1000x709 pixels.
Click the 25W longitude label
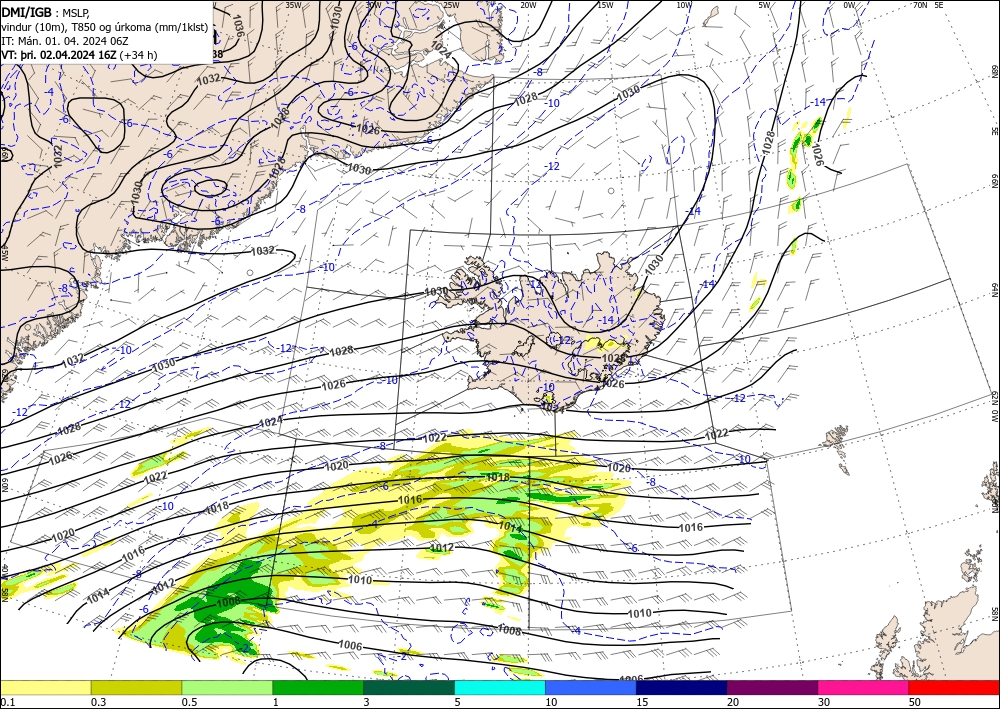pos(451,5)
